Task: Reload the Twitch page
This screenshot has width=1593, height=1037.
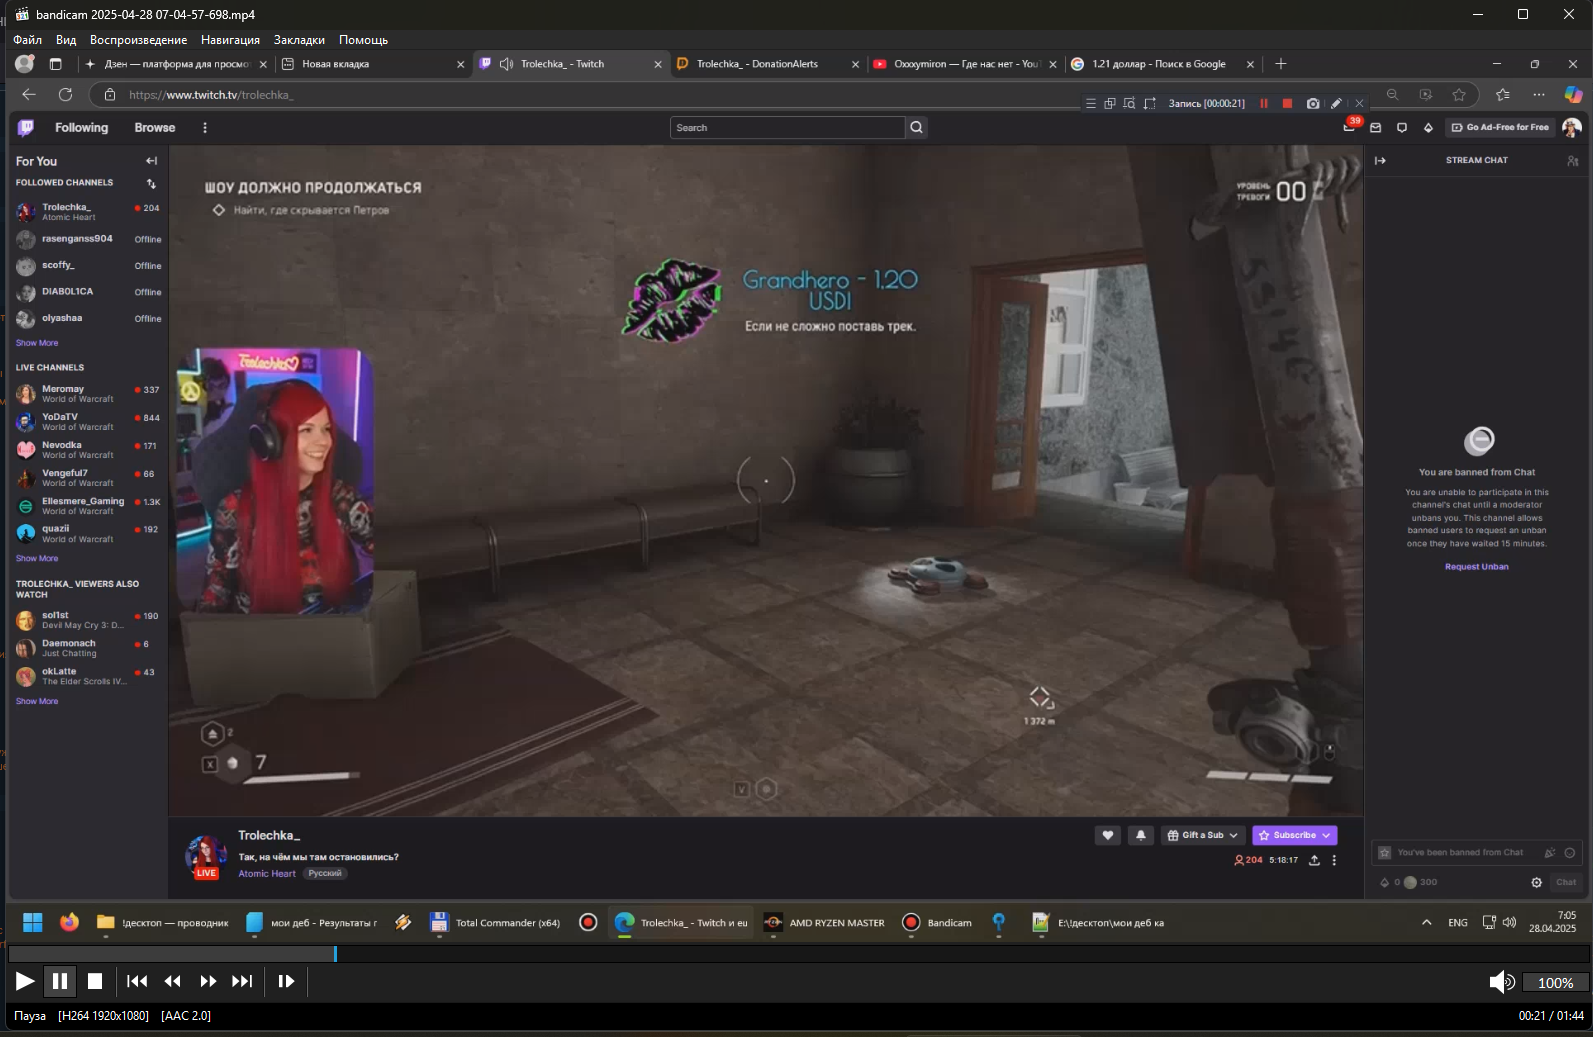Action: pos(65,94)
